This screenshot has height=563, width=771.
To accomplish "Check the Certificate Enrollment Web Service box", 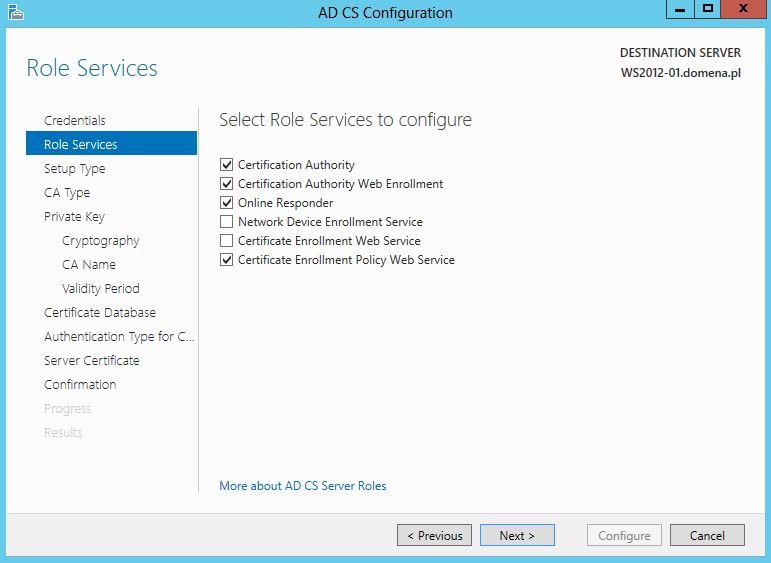I will pos(226,241).
